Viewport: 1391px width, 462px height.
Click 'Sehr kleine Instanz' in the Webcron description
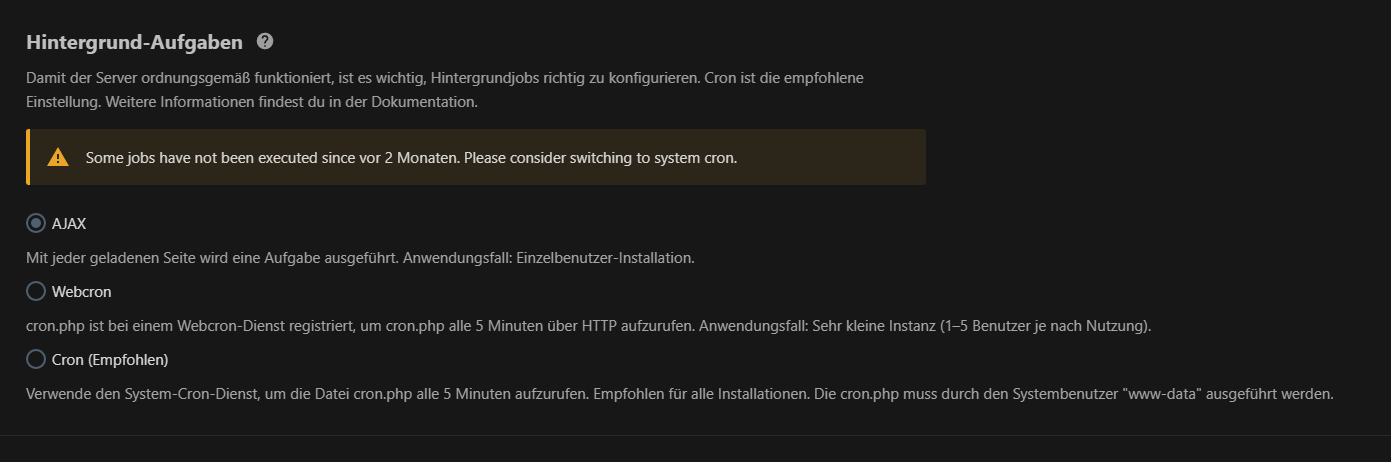click(x=870, y=326)
